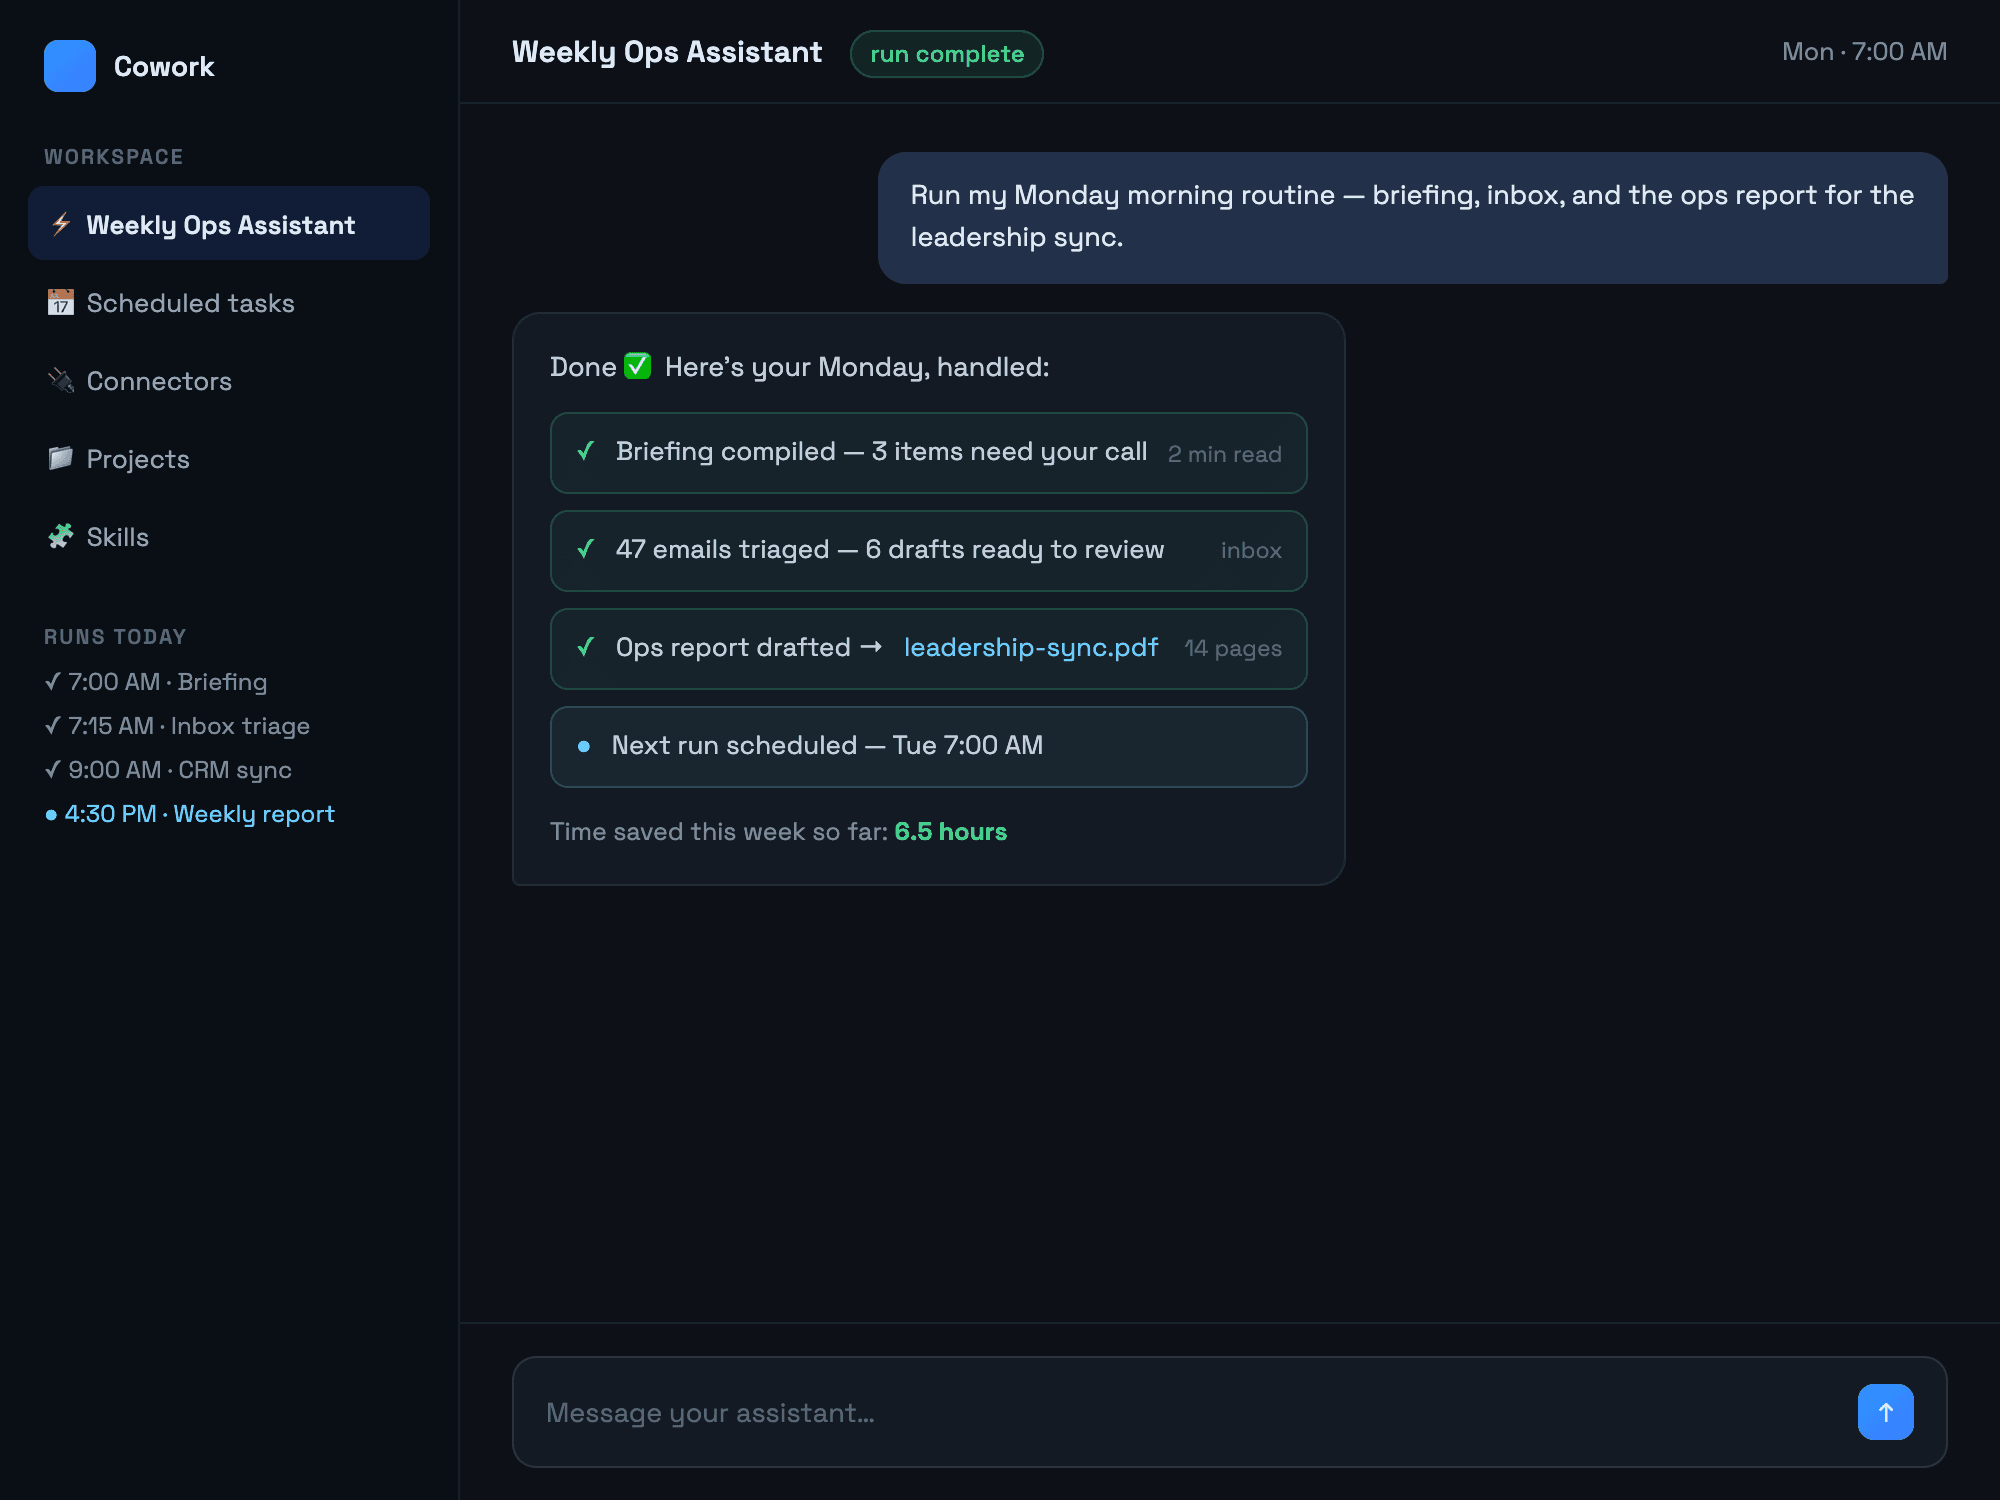
Task: Click the plug icon for Connectors
Action: pyautogui.click(x=61, y=380)
